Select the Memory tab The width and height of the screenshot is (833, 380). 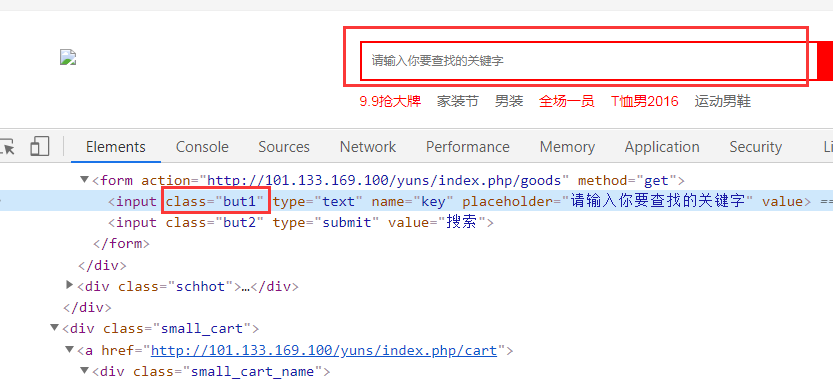coord(567,147)
